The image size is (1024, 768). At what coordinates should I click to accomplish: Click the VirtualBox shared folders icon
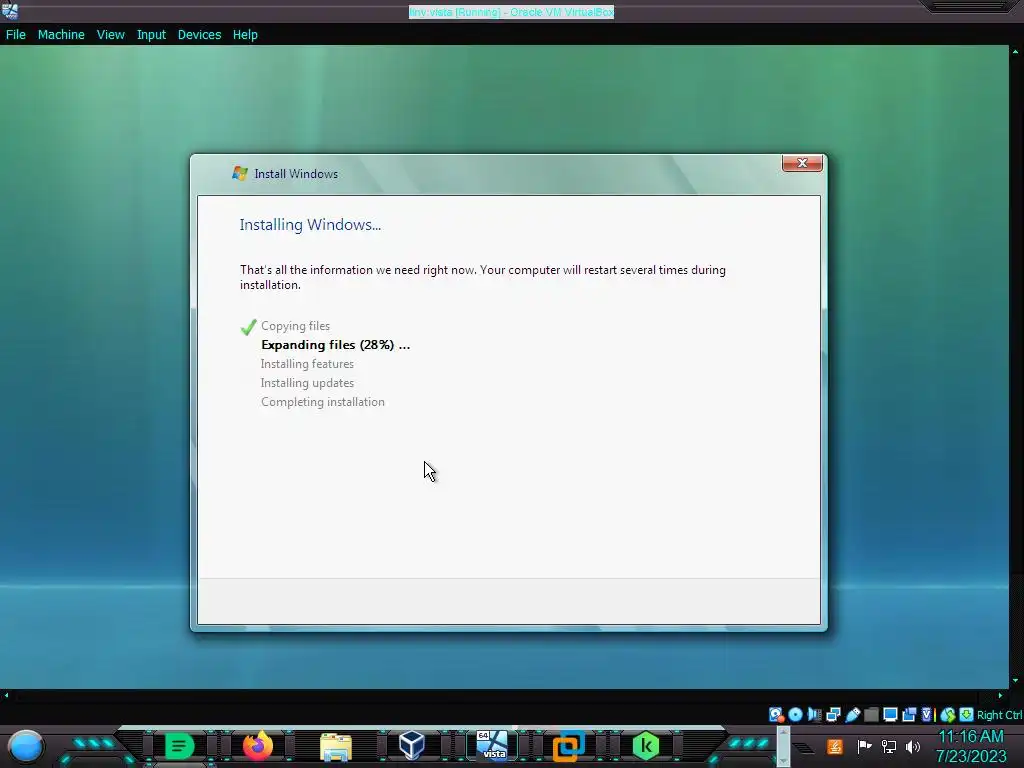[871, 714]
